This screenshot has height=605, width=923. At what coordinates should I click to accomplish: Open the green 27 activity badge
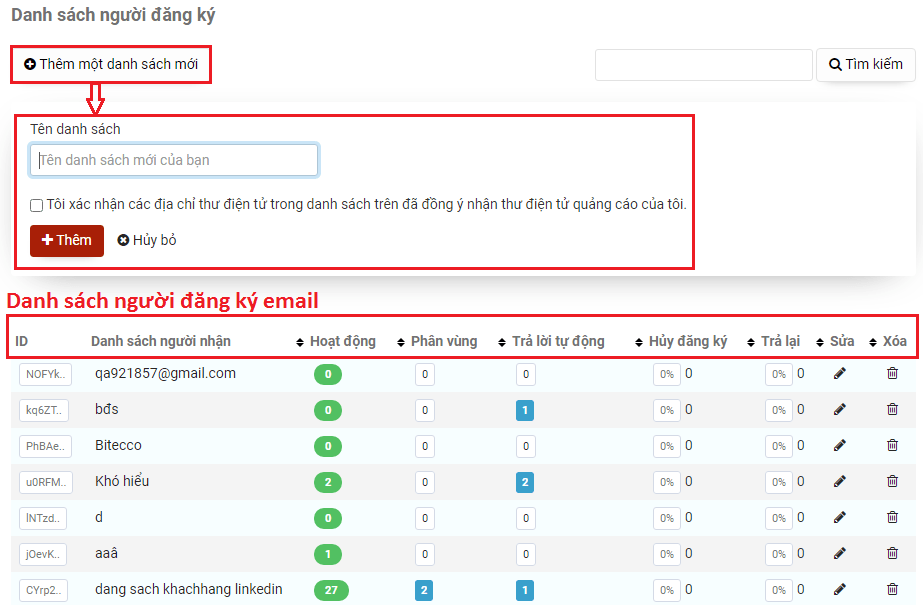pyautogui.click(x=330, y=590)
